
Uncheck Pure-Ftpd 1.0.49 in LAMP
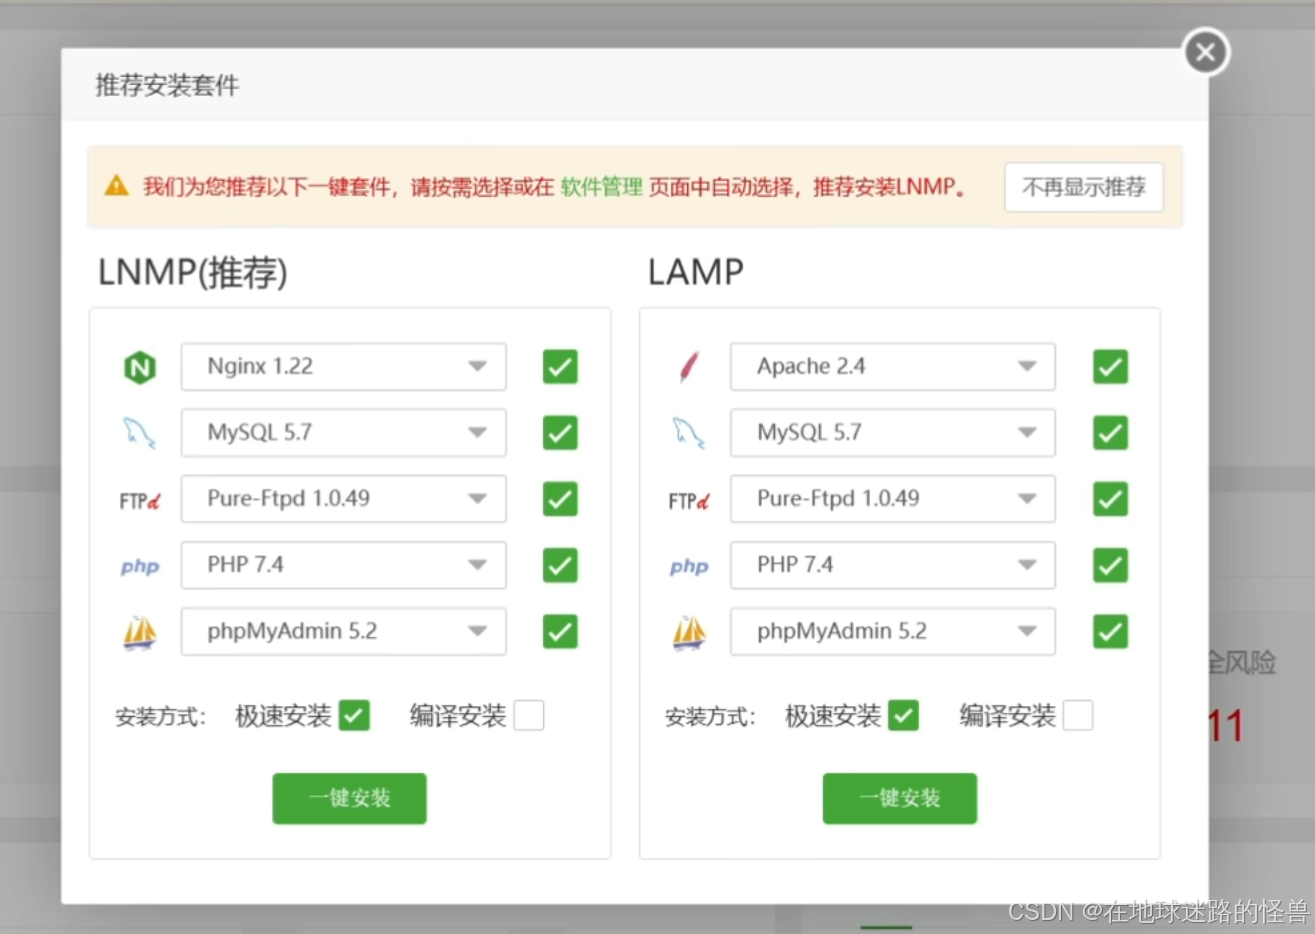tap(1110, 499)
